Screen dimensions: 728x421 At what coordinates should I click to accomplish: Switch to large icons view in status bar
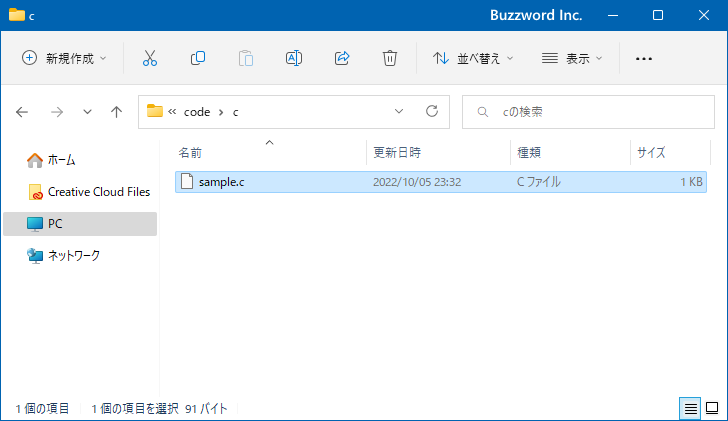[x=712, y=408]
